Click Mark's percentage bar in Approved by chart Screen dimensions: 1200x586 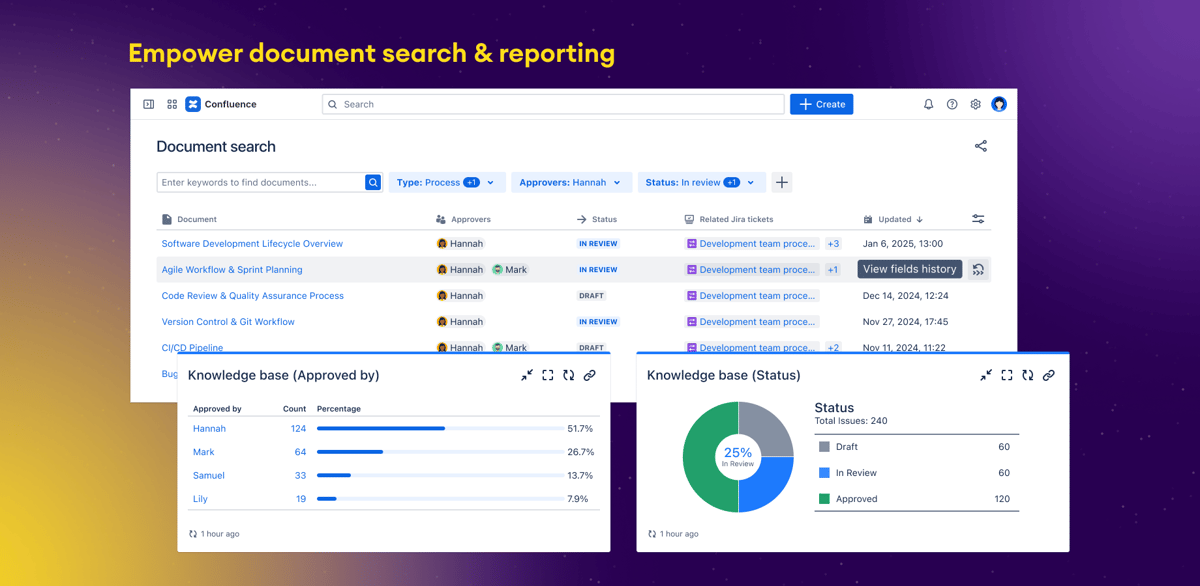tap(350, 452)
